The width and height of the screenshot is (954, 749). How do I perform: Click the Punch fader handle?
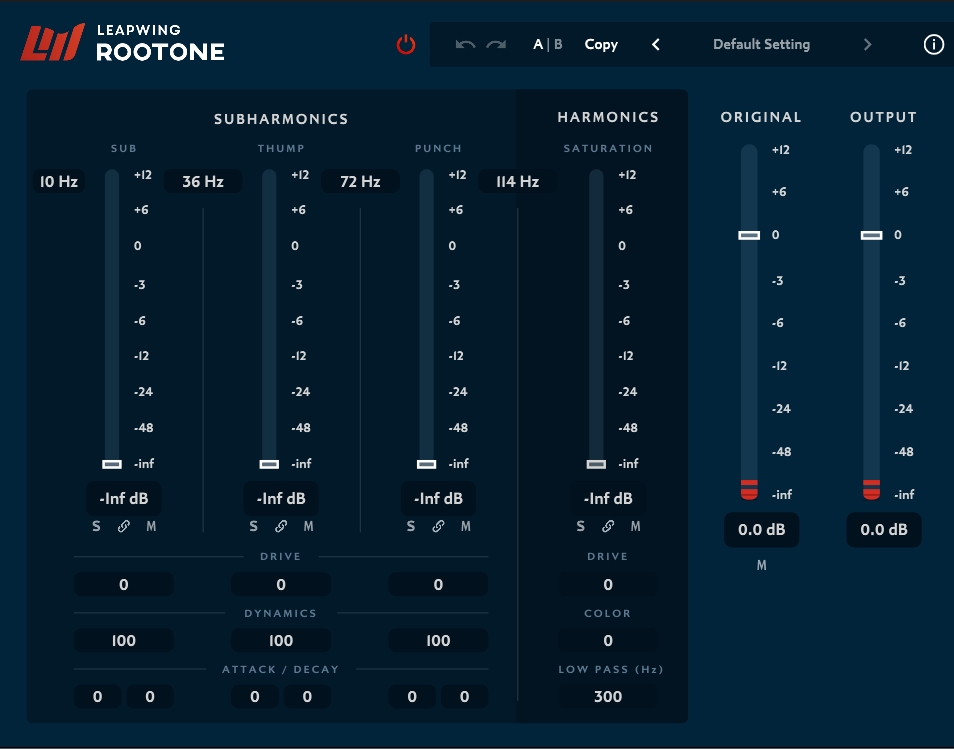427,464
